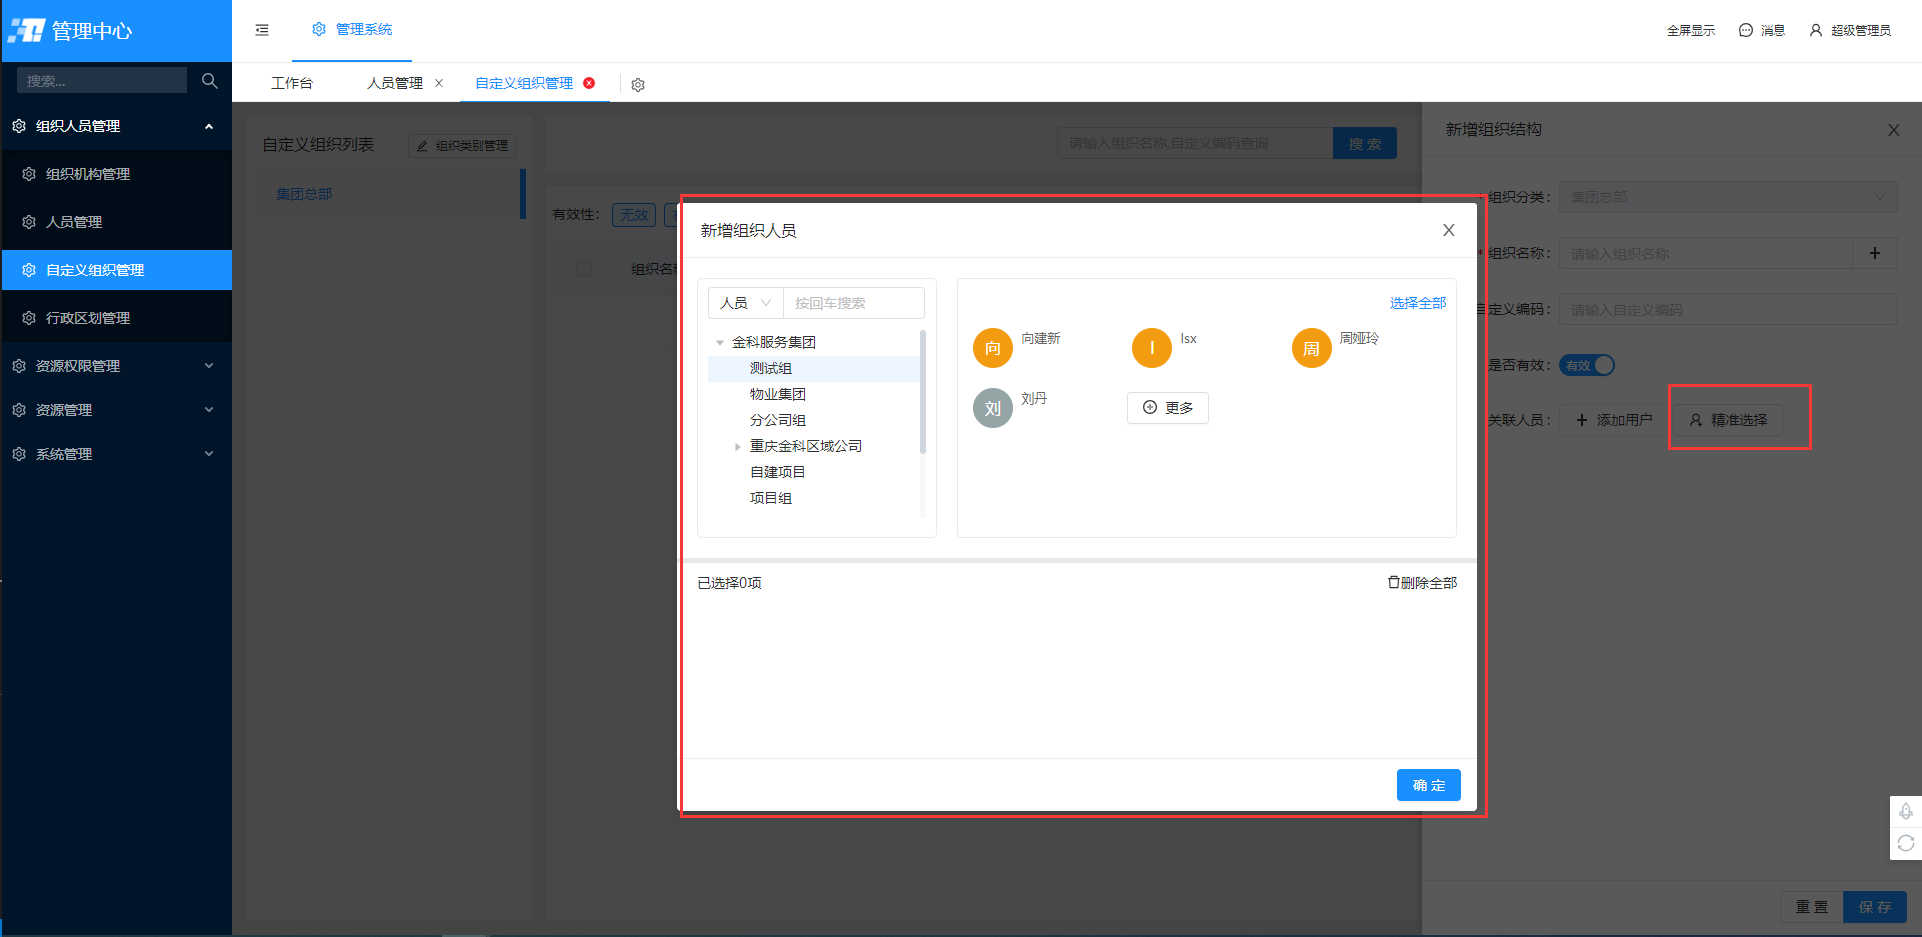
Task: Click the organization tree scrollbar
Action: [x=922, y=392]
